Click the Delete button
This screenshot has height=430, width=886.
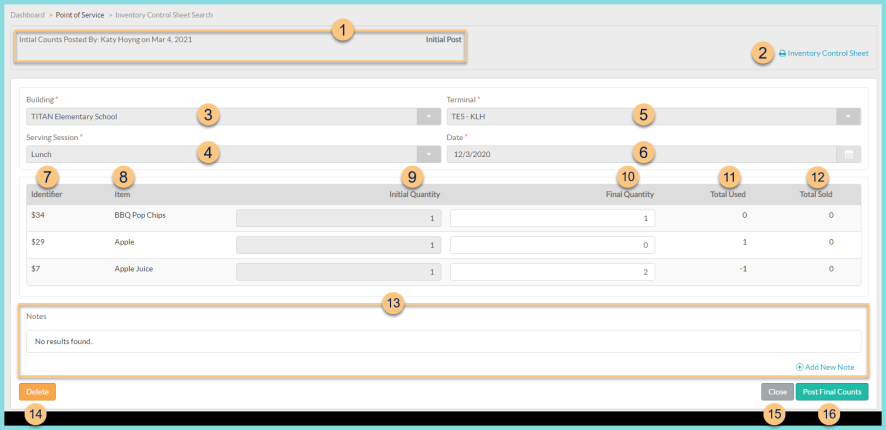pyautogui.click(x=37, y=392)
